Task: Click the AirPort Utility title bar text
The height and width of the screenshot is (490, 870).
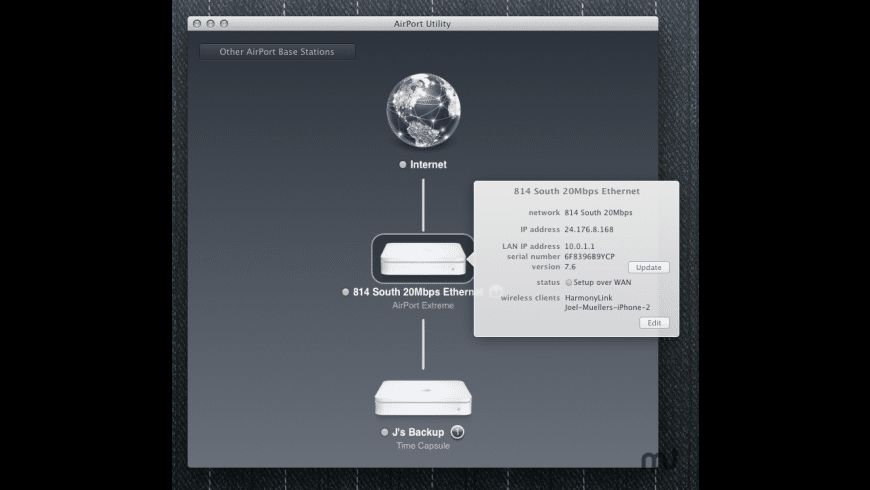Action: tap(422, 24)
